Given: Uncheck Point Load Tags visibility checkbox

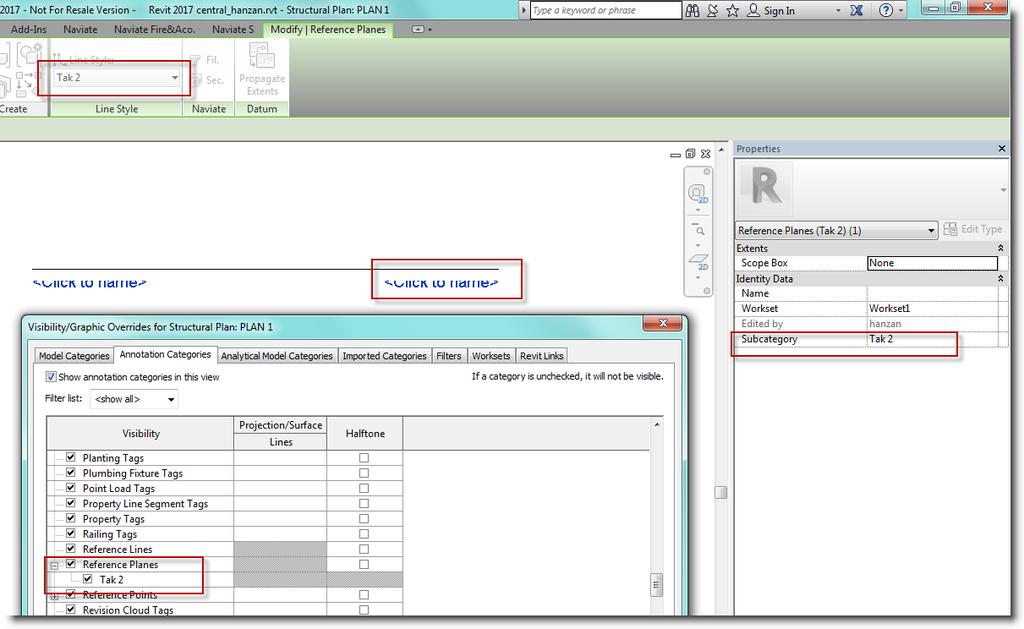Looking at the screenshot, I should [71, 488].
